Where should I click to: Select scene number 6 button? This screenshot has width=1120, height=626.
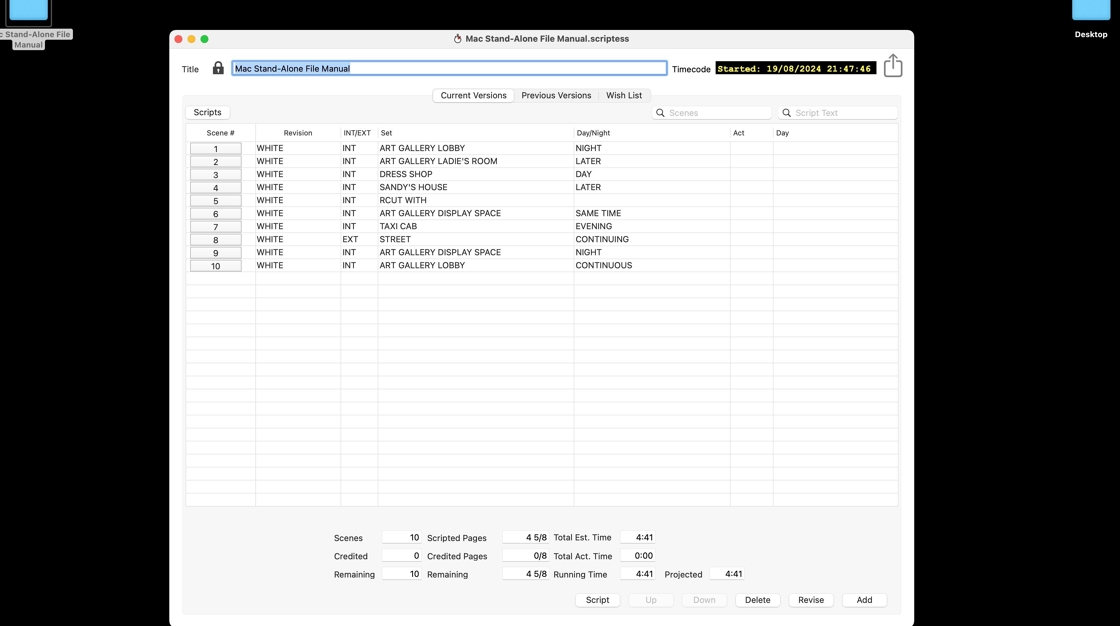point(216,214)
